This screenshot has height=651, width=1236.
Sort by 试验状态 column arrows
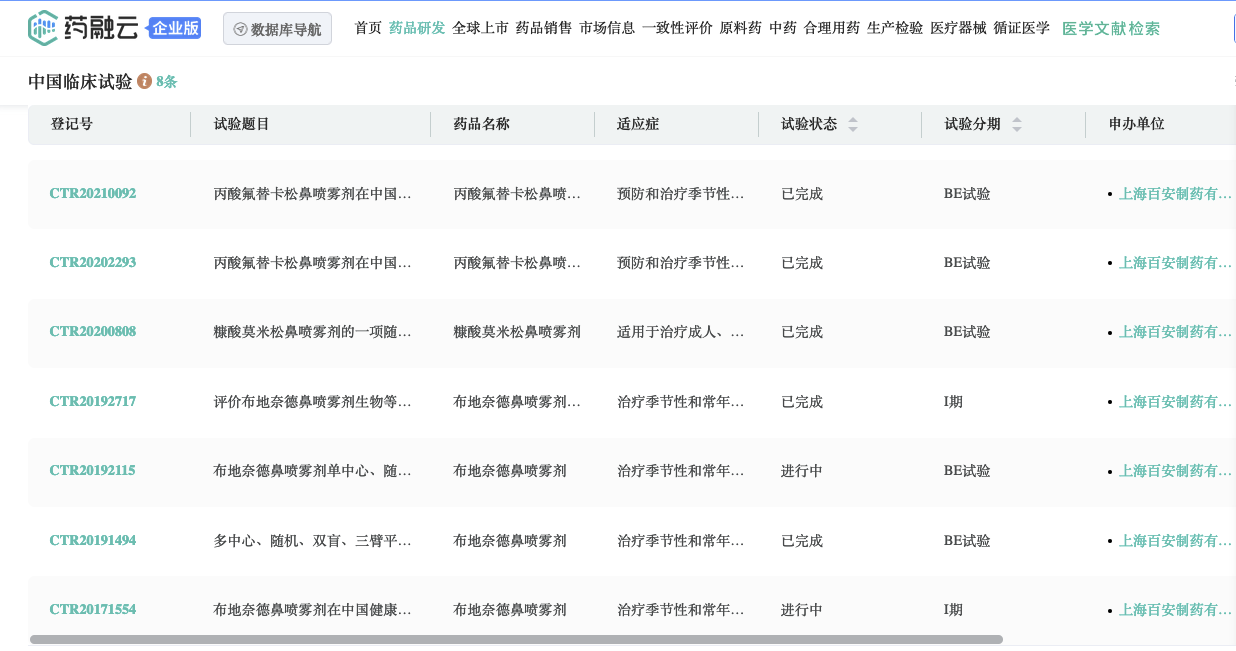pos(853,124)
